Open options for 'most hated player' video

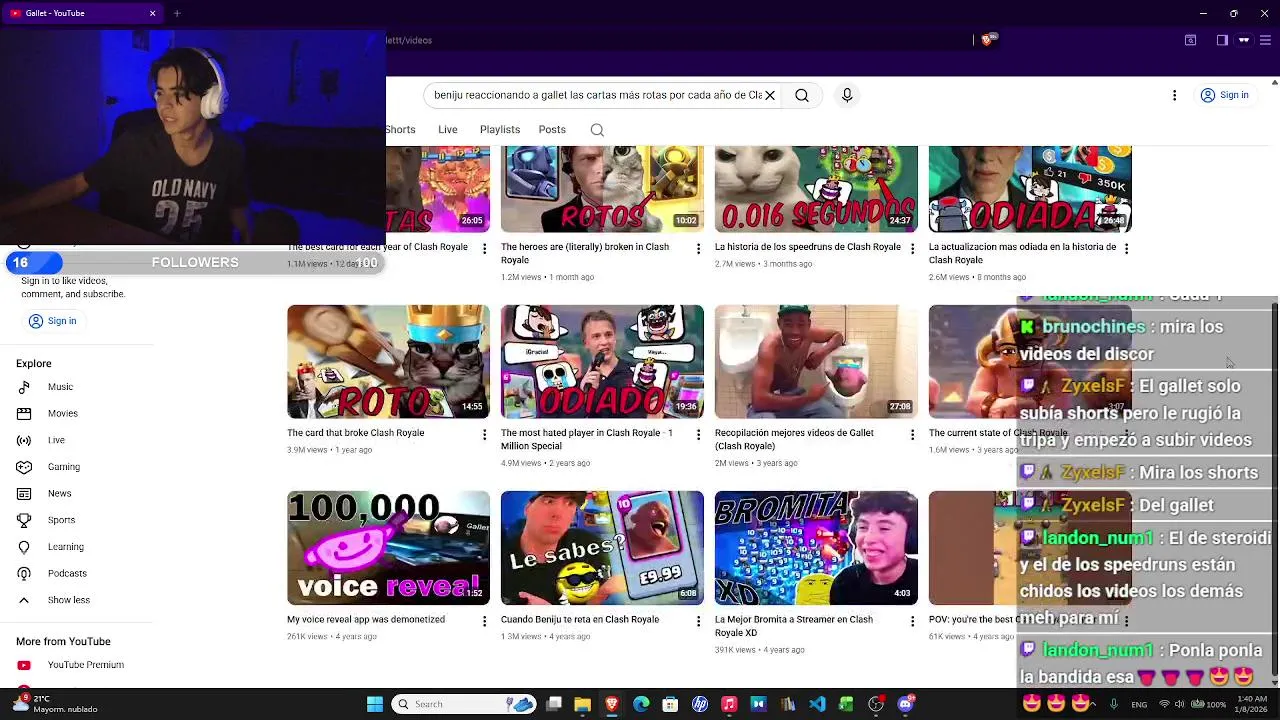point(699,434)
